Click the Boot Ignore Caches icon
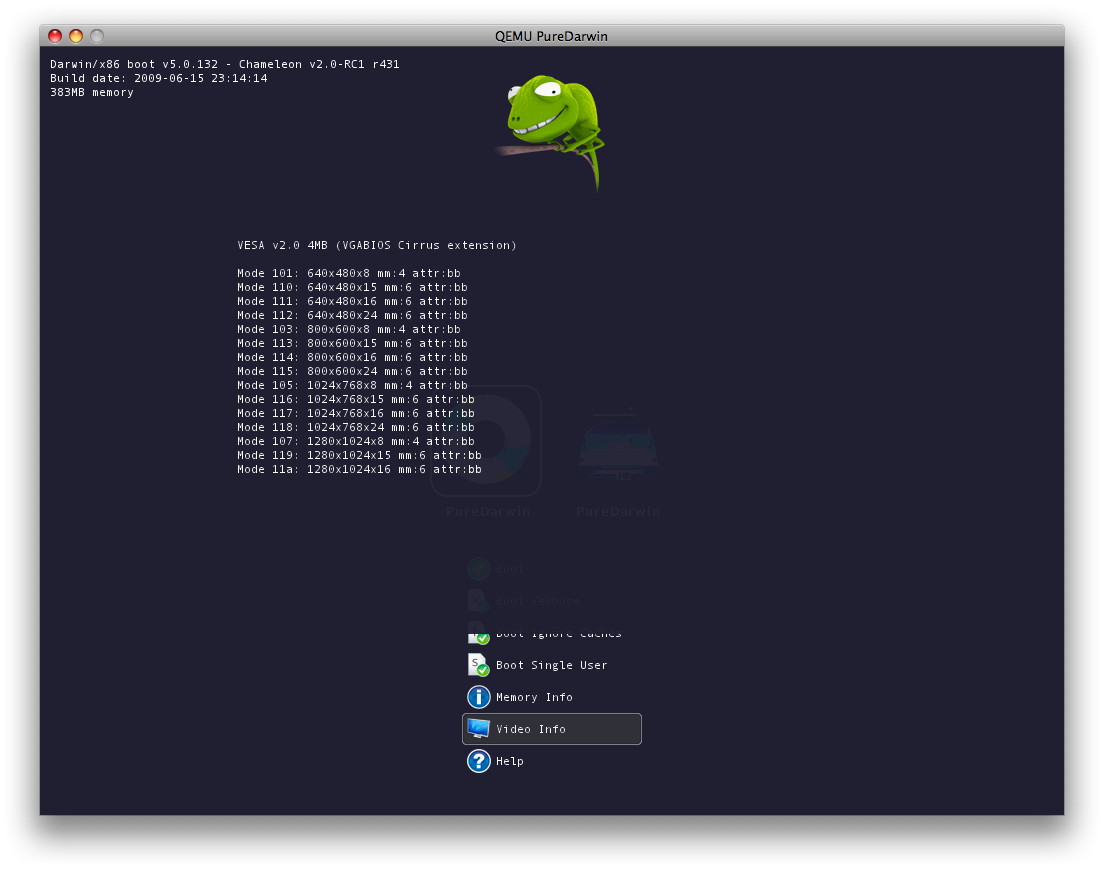 [x=479, y=633]
